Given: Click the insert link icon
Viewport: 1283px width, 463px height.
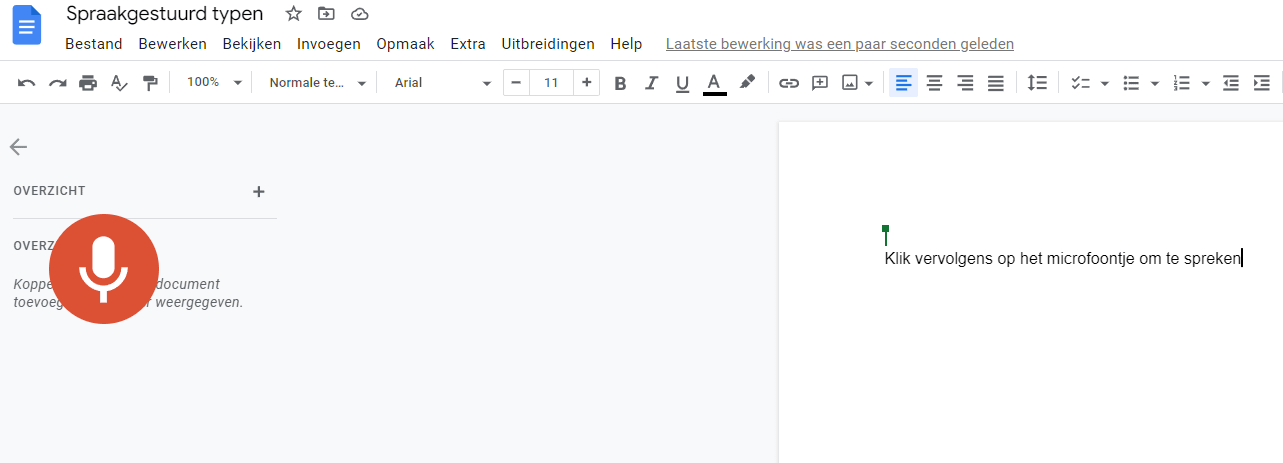Looking at the screenshot, I should [789, 83].
